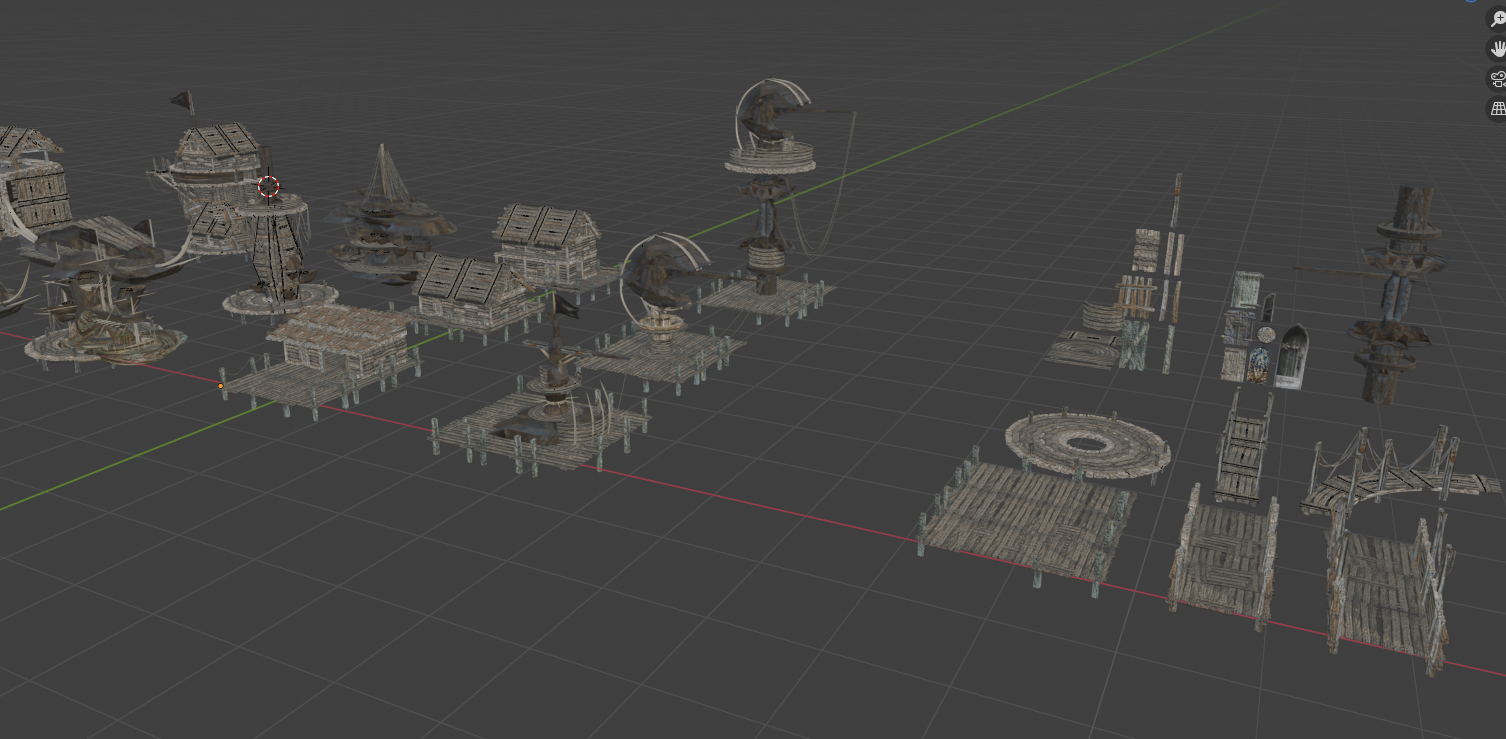Select the narrow wooden stair ramp
The height and width of the screenshot is (739, 1506).
click(1241, 448)
